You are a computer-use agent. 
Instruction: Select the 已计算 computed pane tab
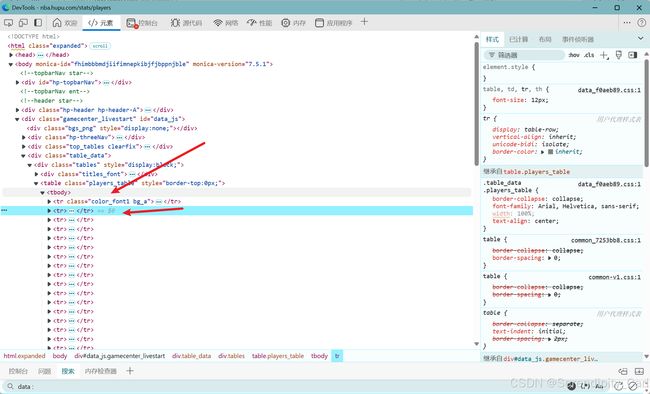pyautogui.click(x=518, y=39)
